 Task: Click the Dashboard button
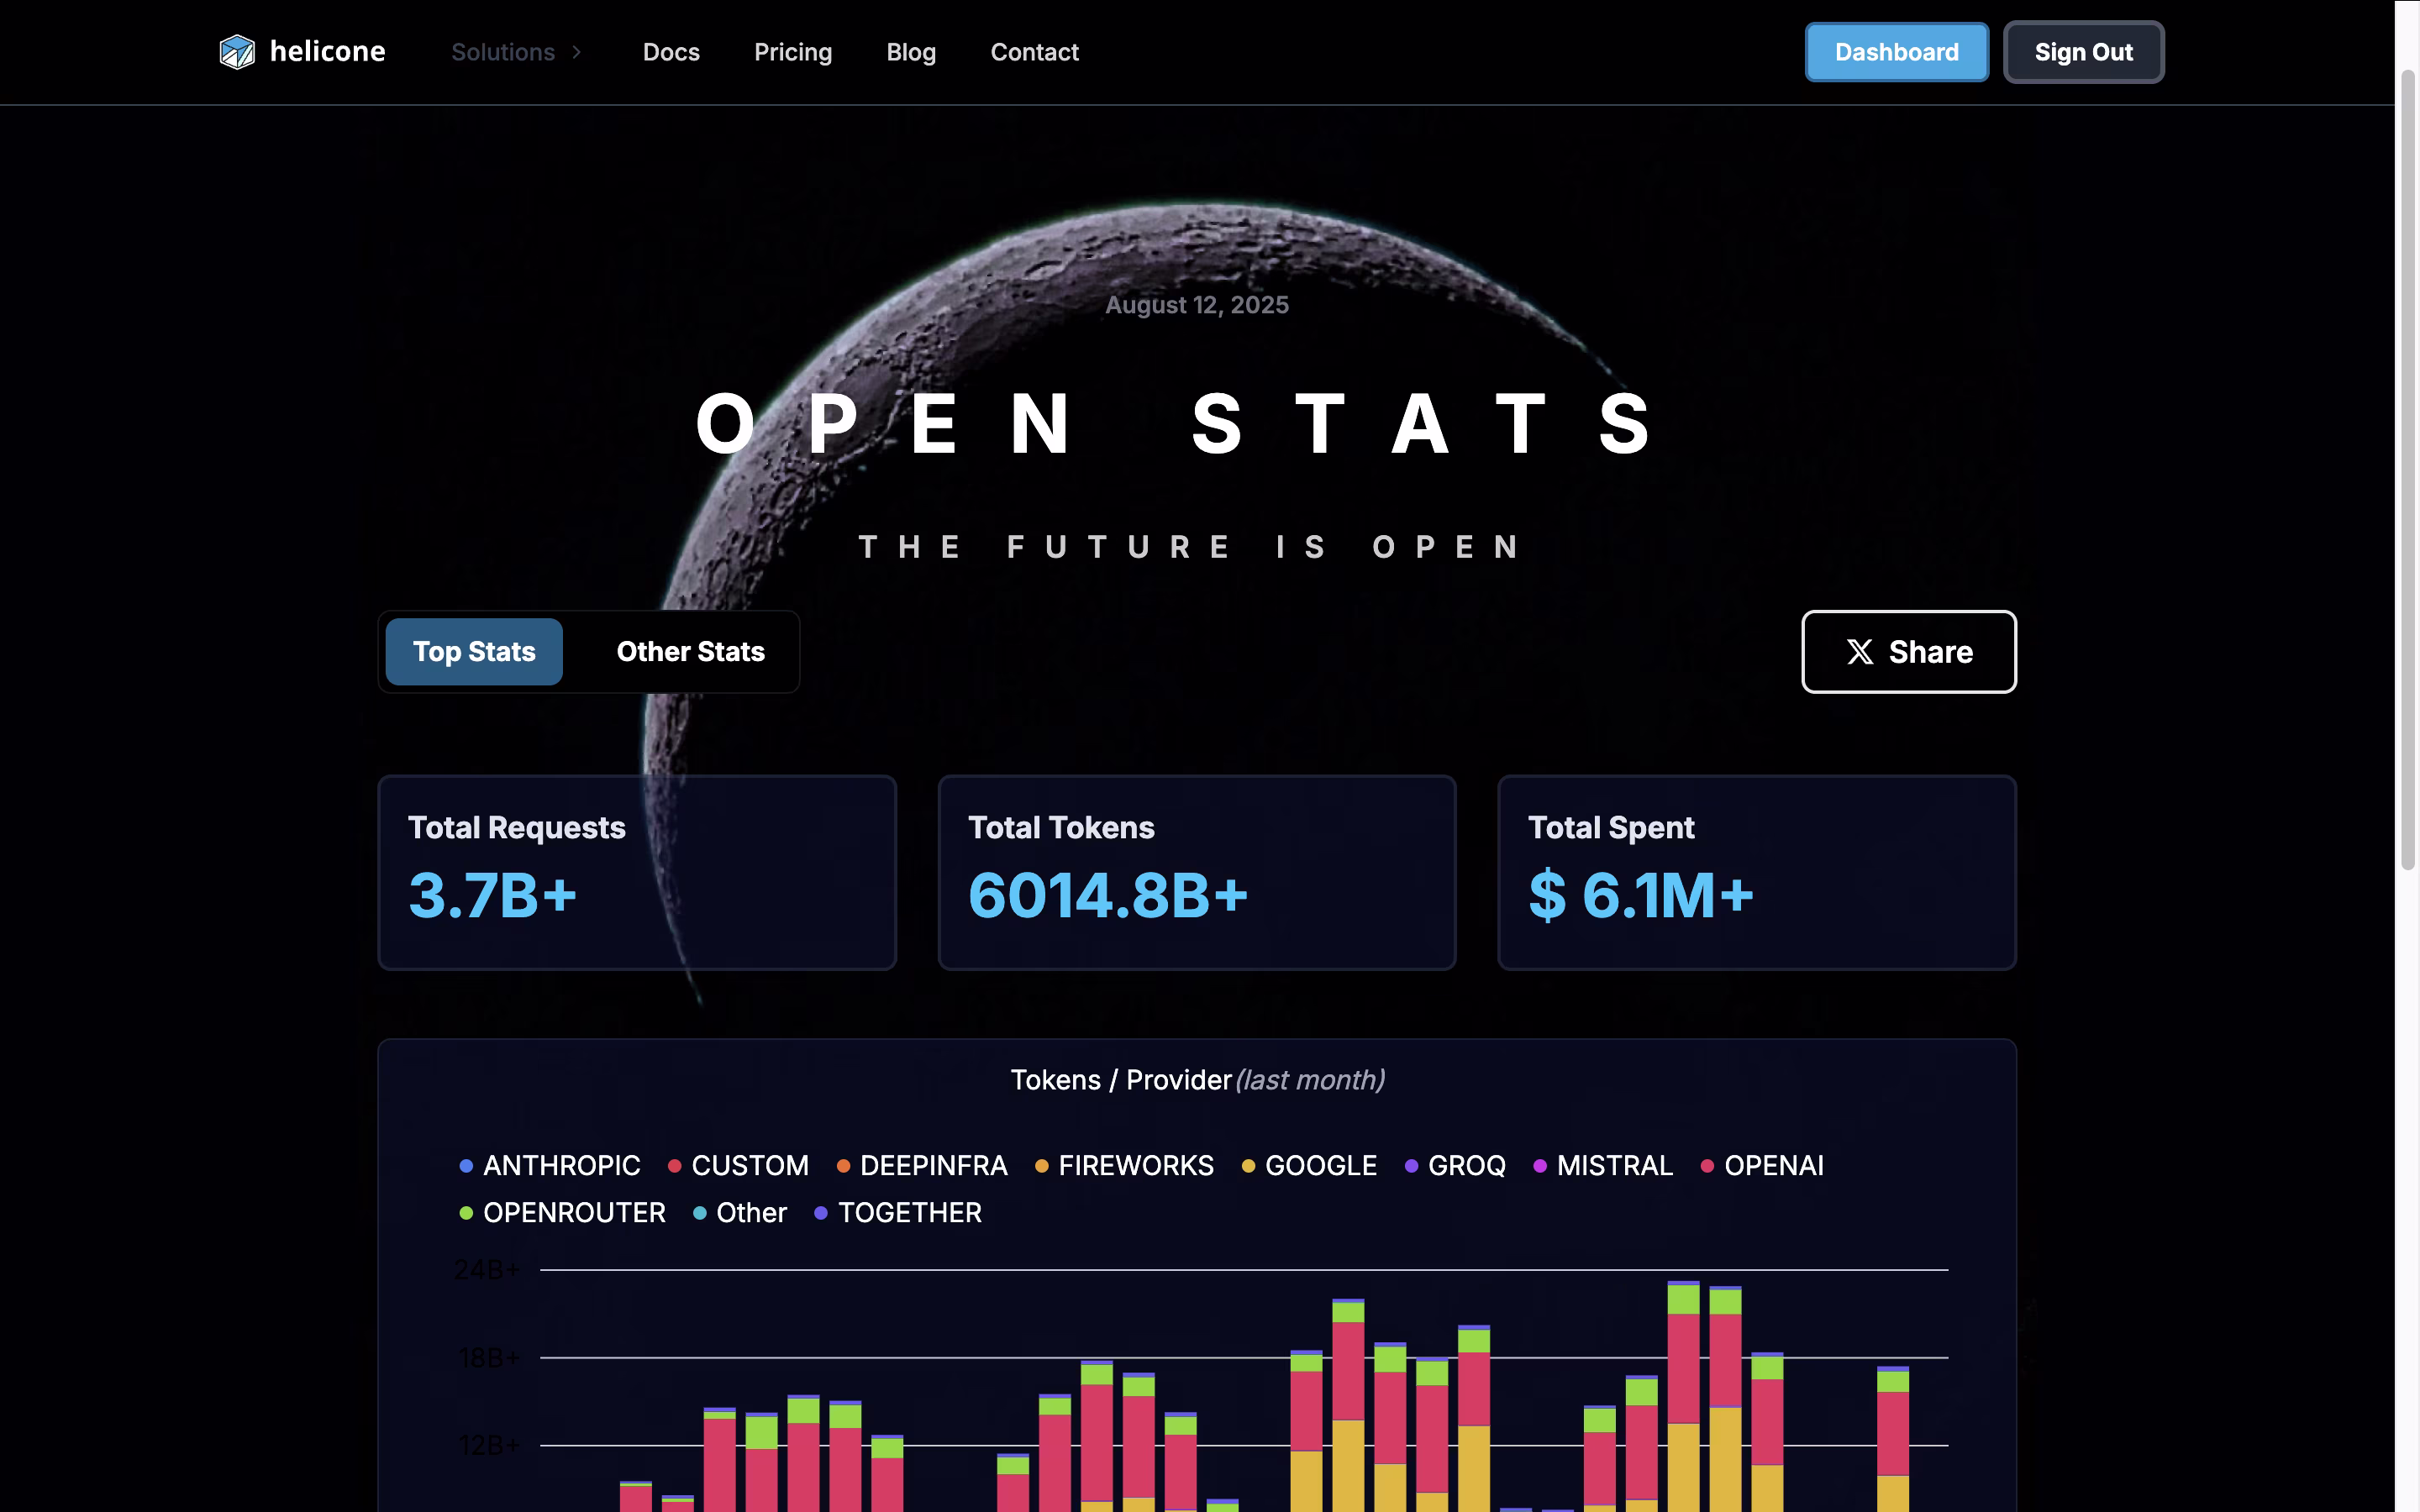(x=1896, y=52)
